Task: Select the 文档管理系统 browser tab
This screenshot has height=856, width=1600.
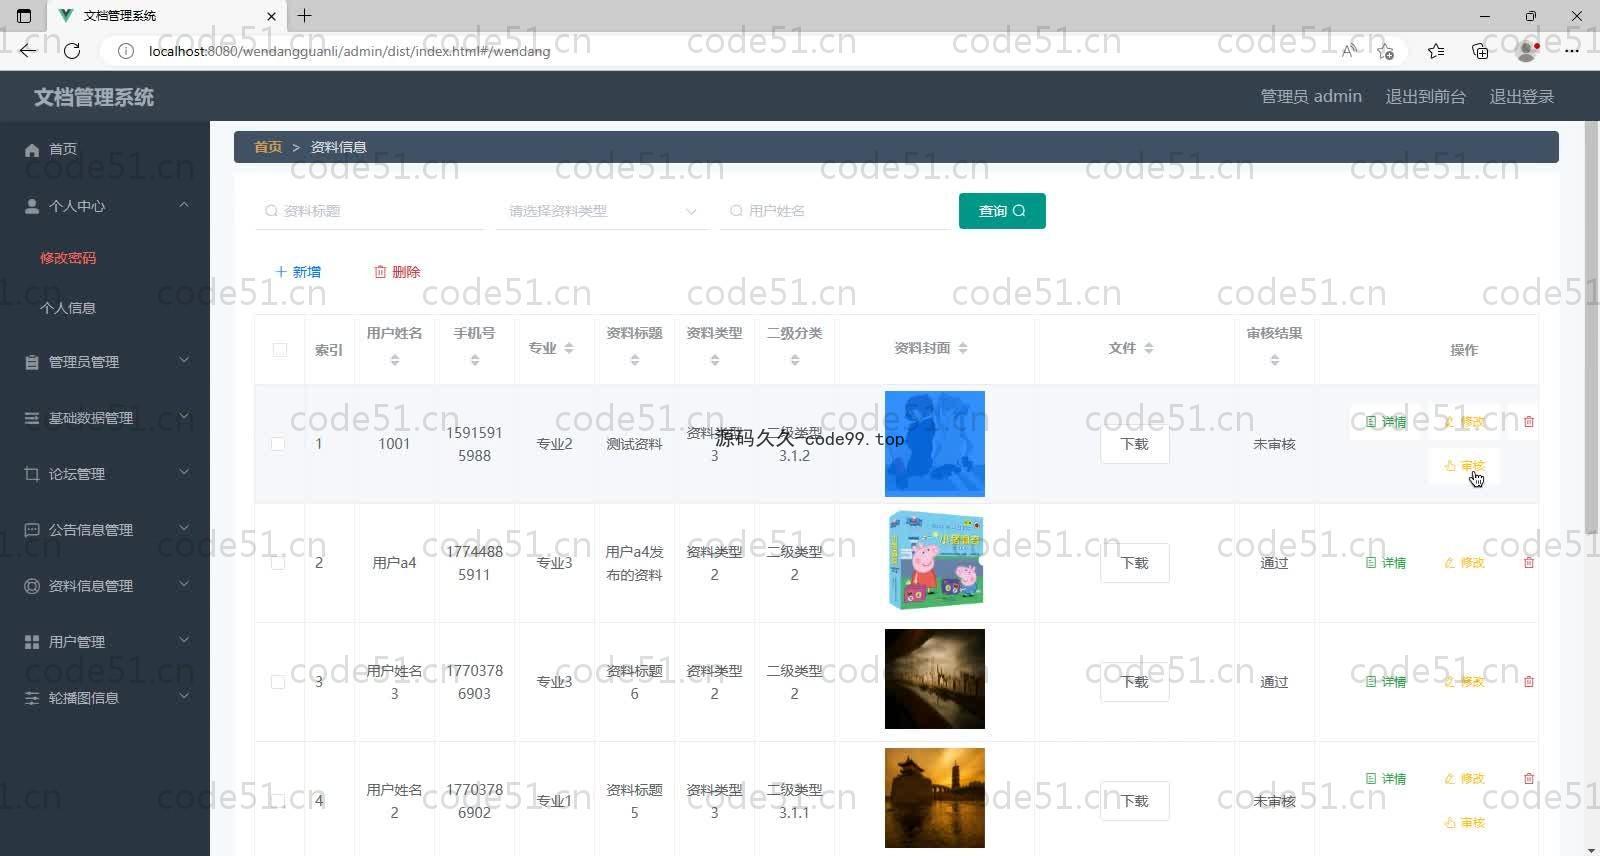Action: pyautogui.click(x=167, y=16)
